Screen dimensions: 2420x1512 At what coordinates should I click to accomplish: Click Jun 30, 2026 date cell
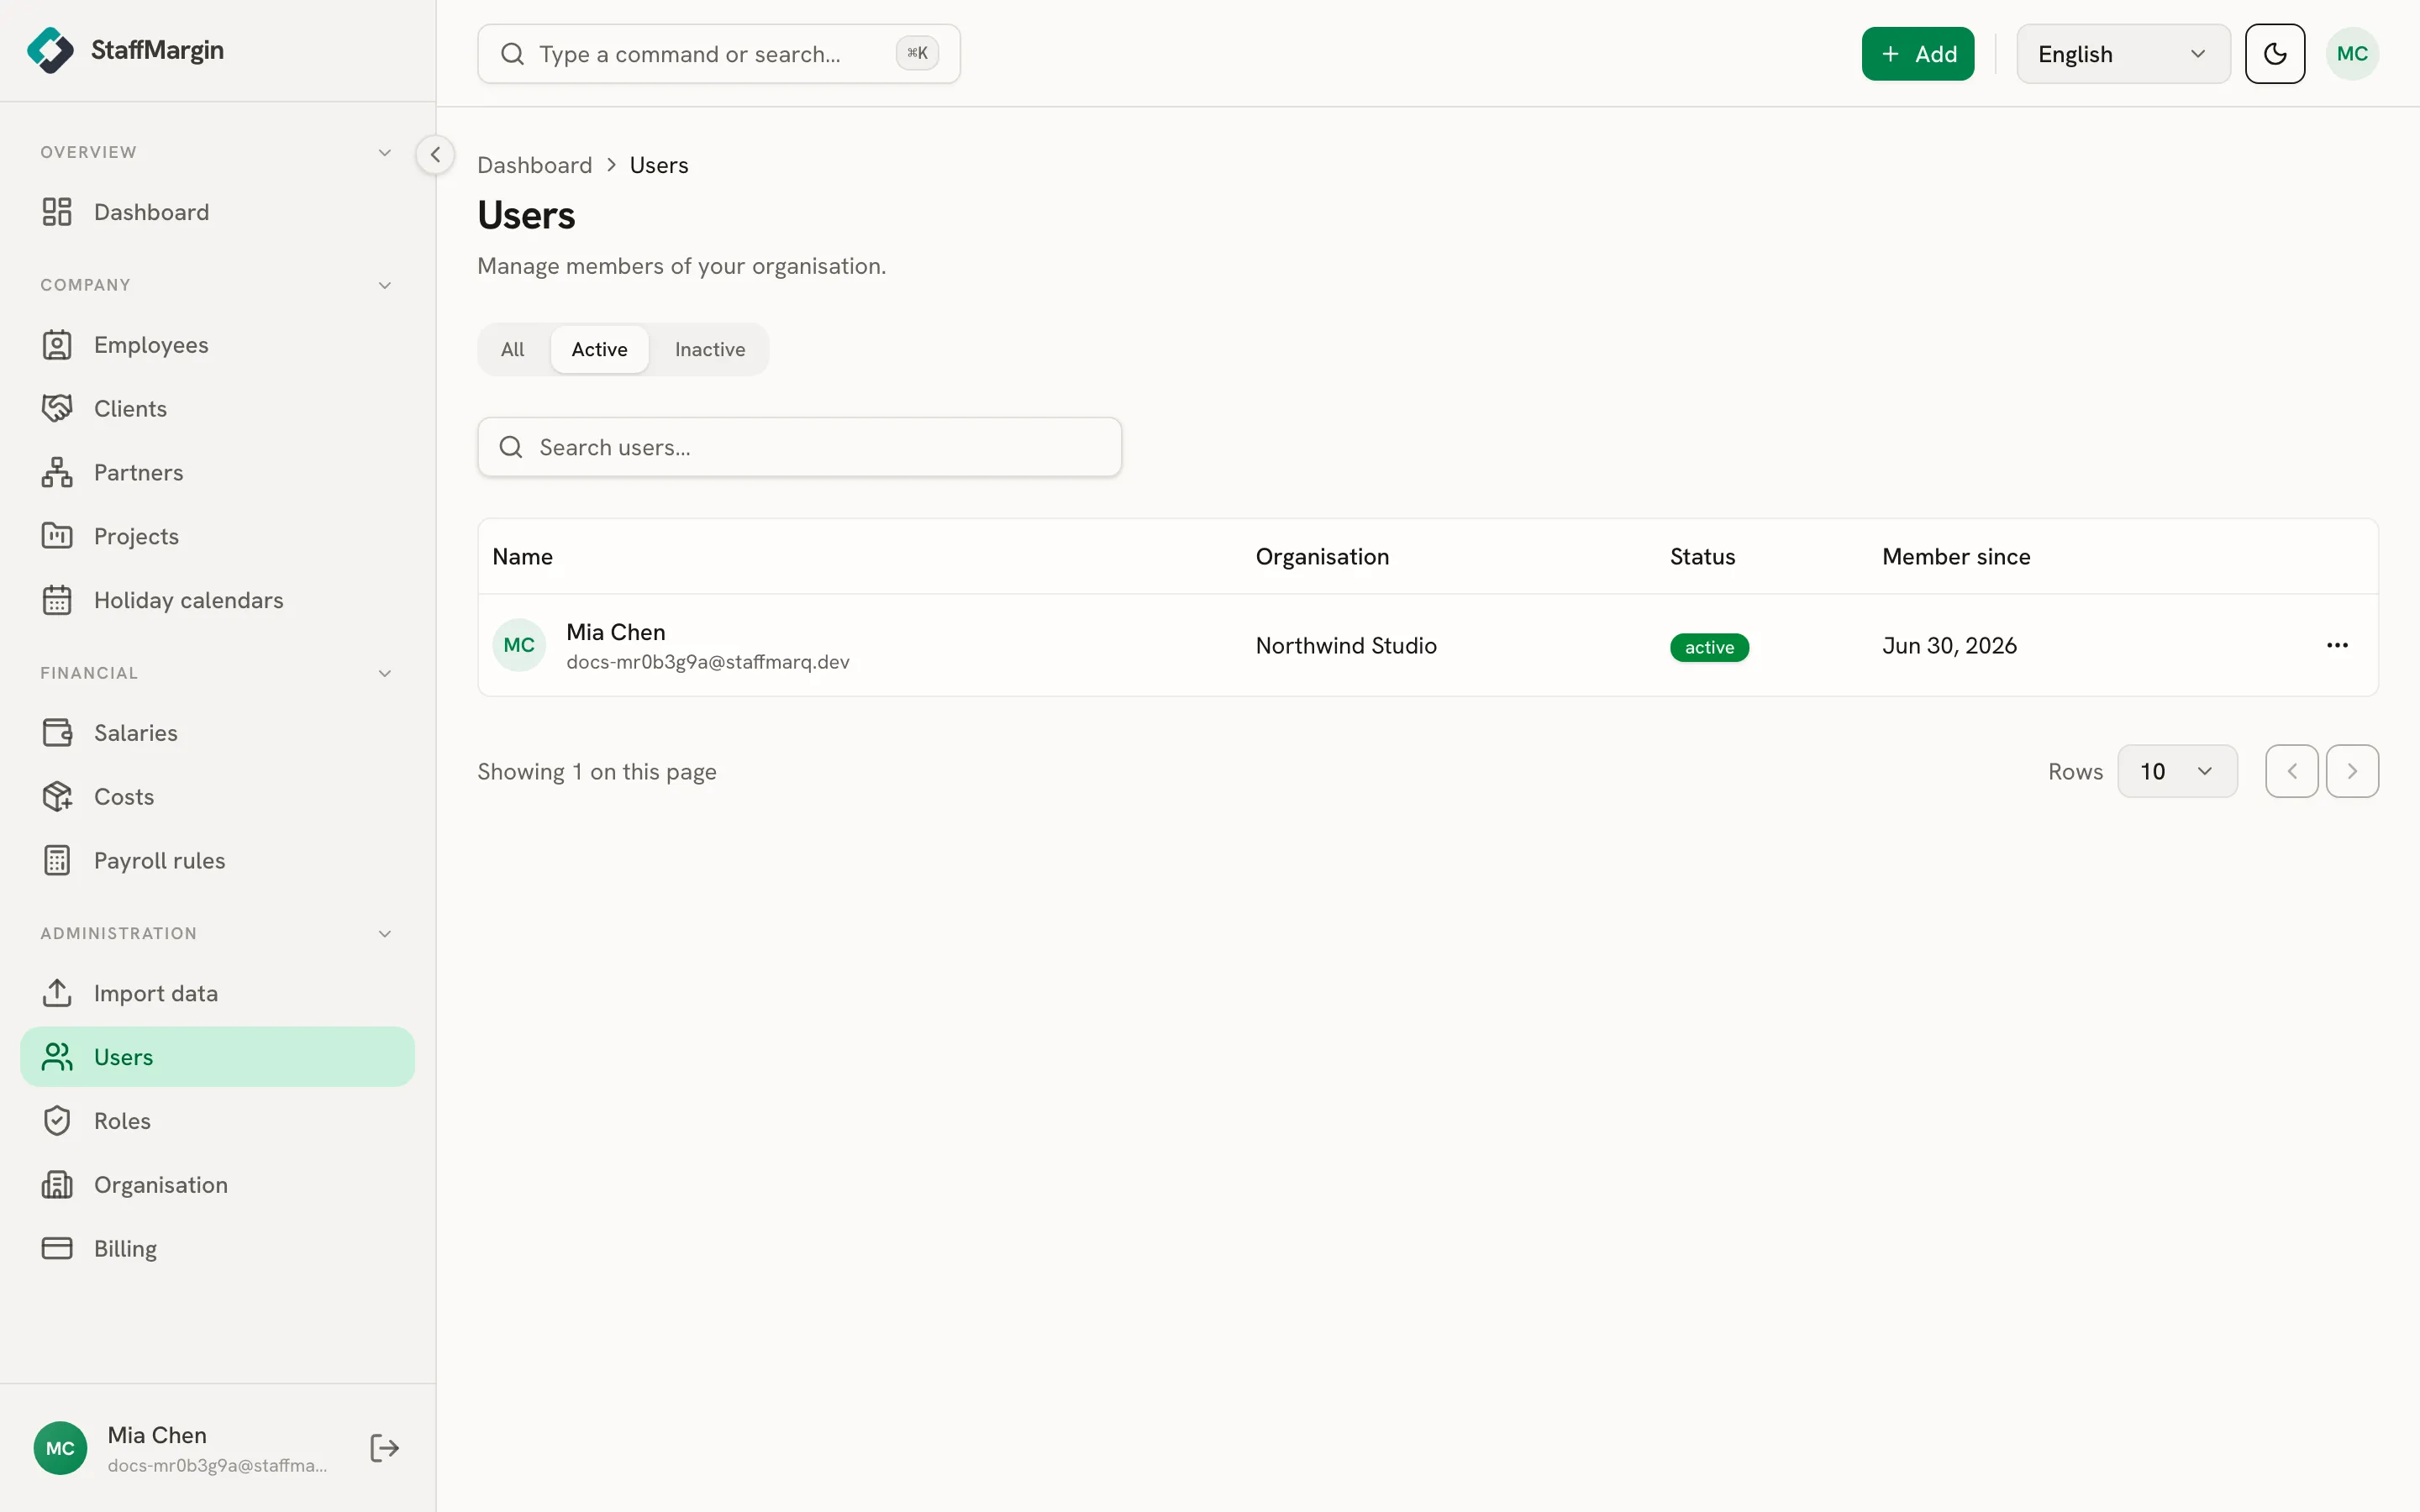point(1949,646)
